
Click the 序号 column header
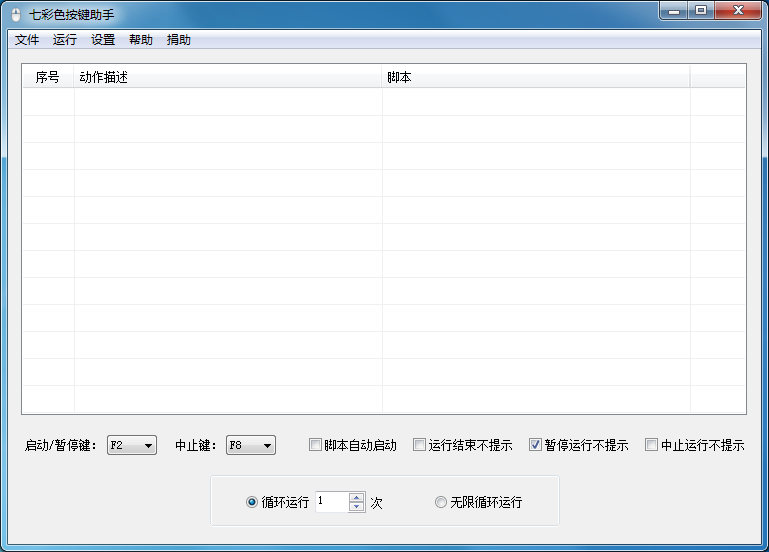pos(48,77)
